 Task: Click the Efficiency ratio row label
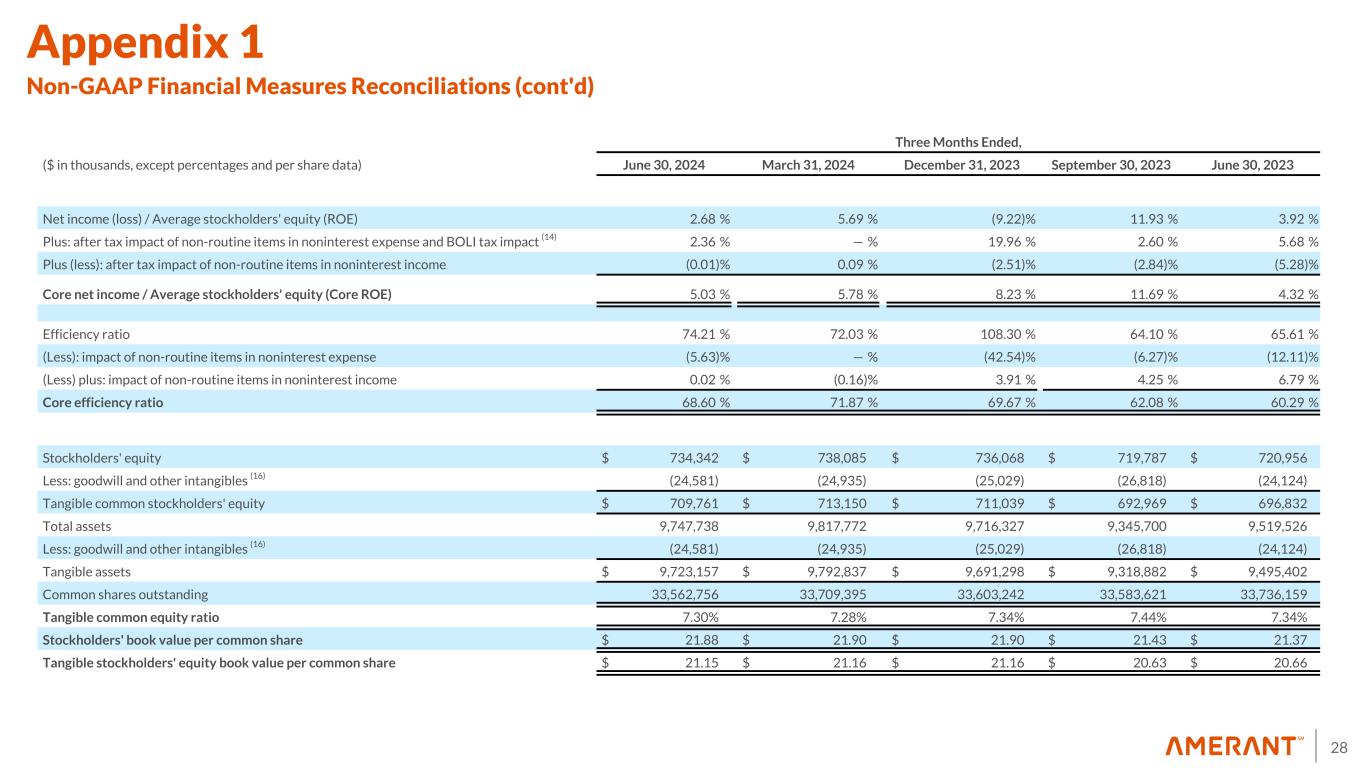[x=86, y=334]
